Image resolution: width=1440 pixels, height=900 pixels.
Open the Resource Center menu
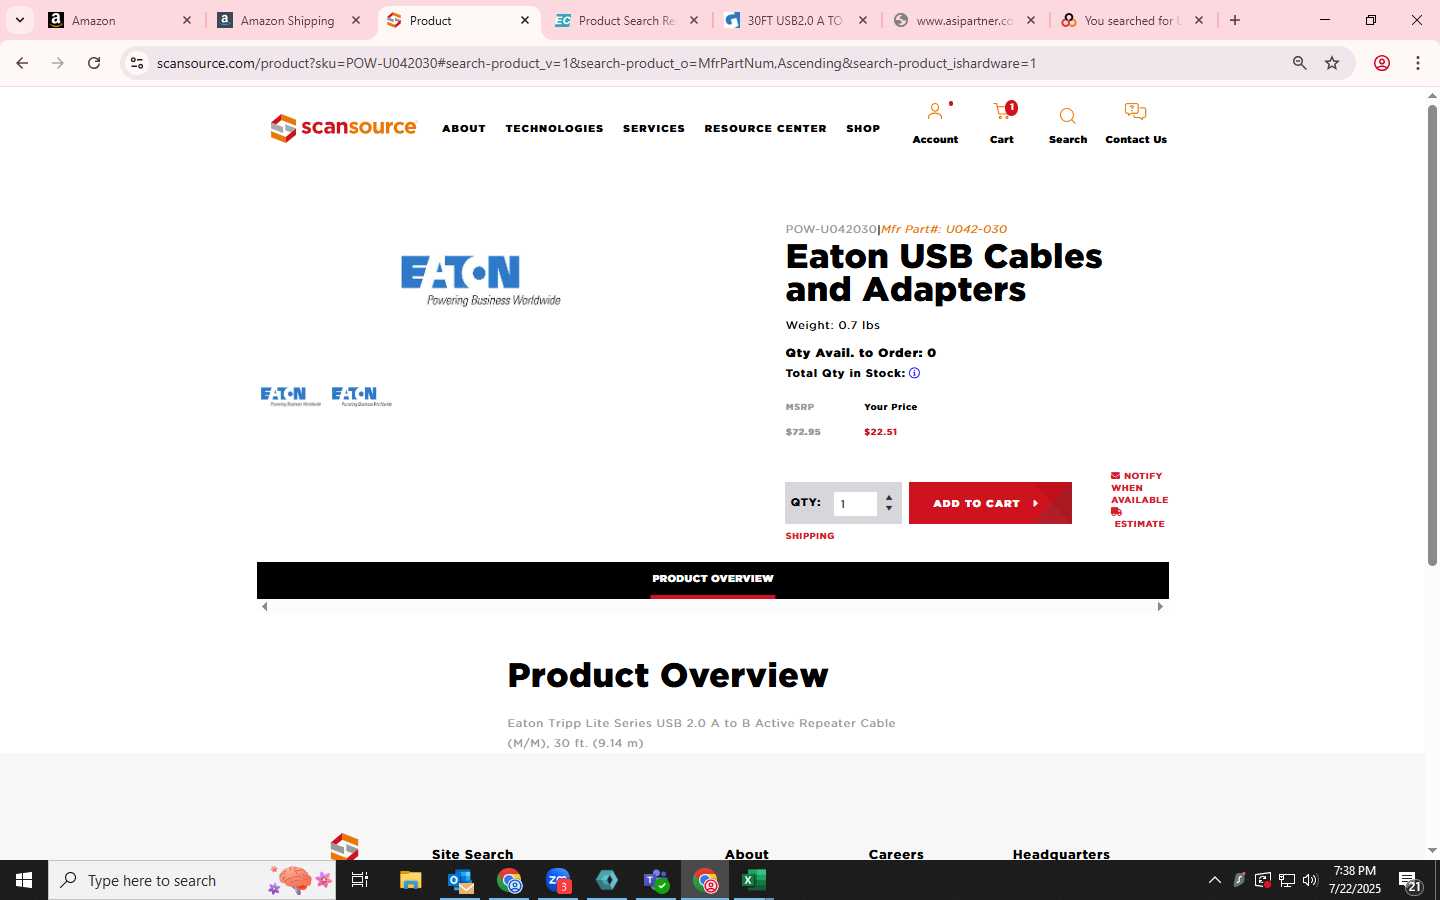[765, 128]
